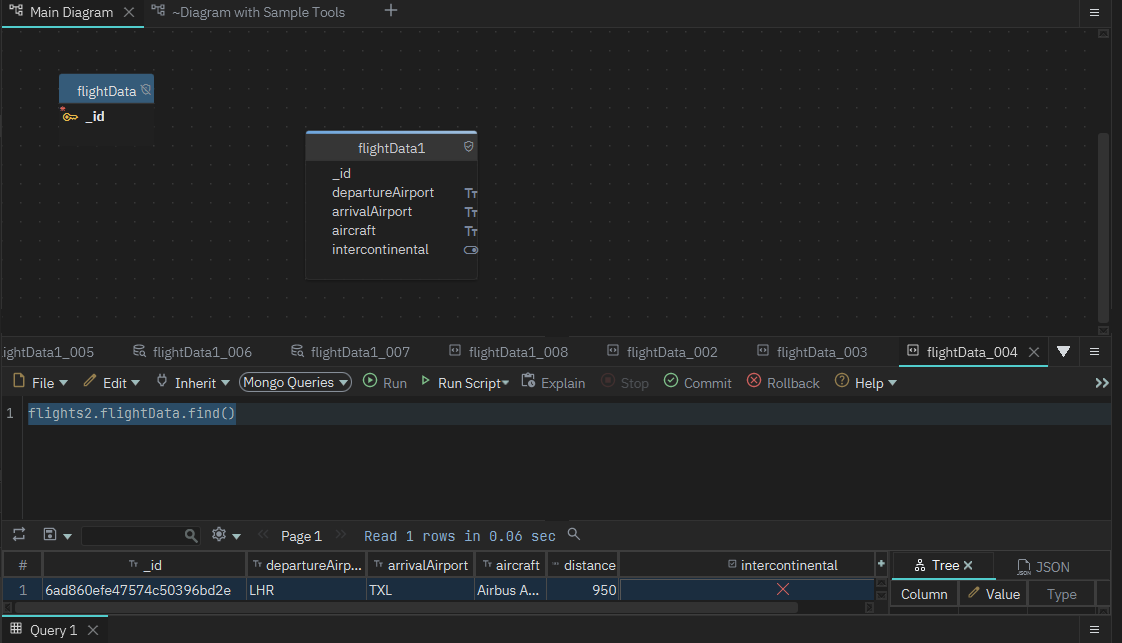The height and width of the screenshot is (643, 1122).
Task: Show hidden tabs list with triangle dropdown
Action: point(1063,351)
